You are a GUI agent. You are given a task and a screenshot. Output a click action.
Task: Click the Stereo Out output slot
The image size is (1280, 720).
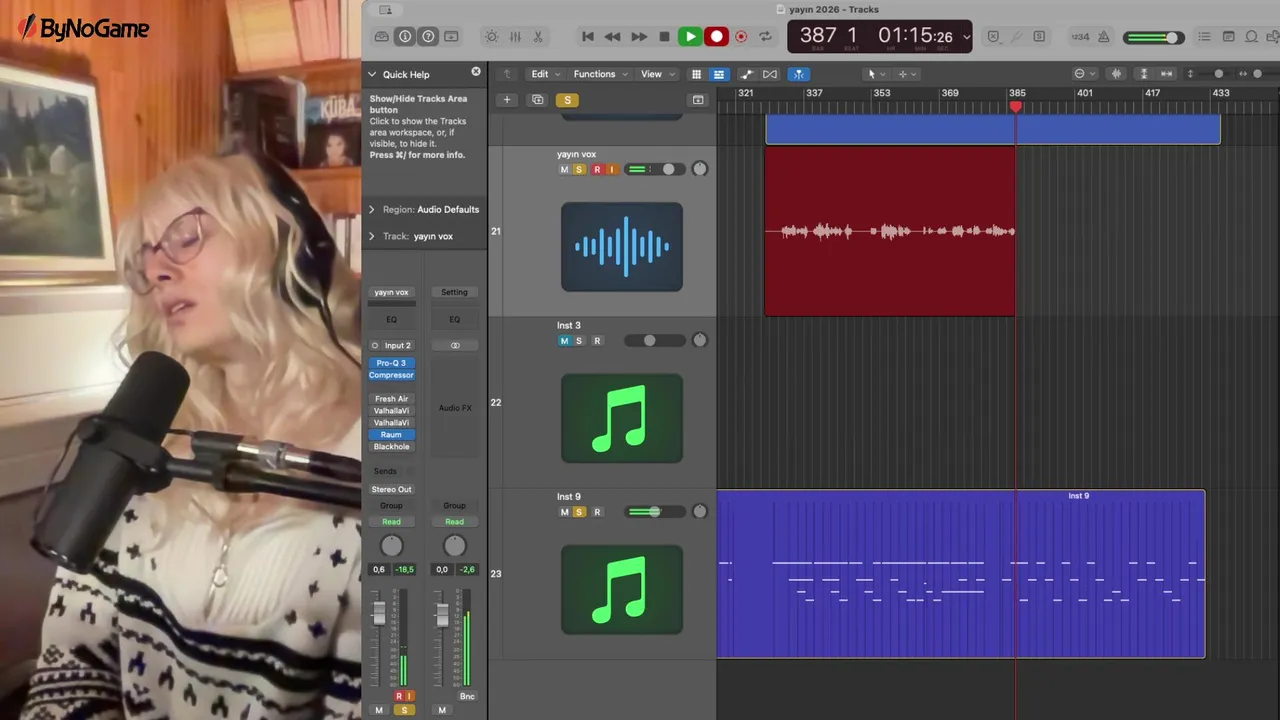[391, 490]
